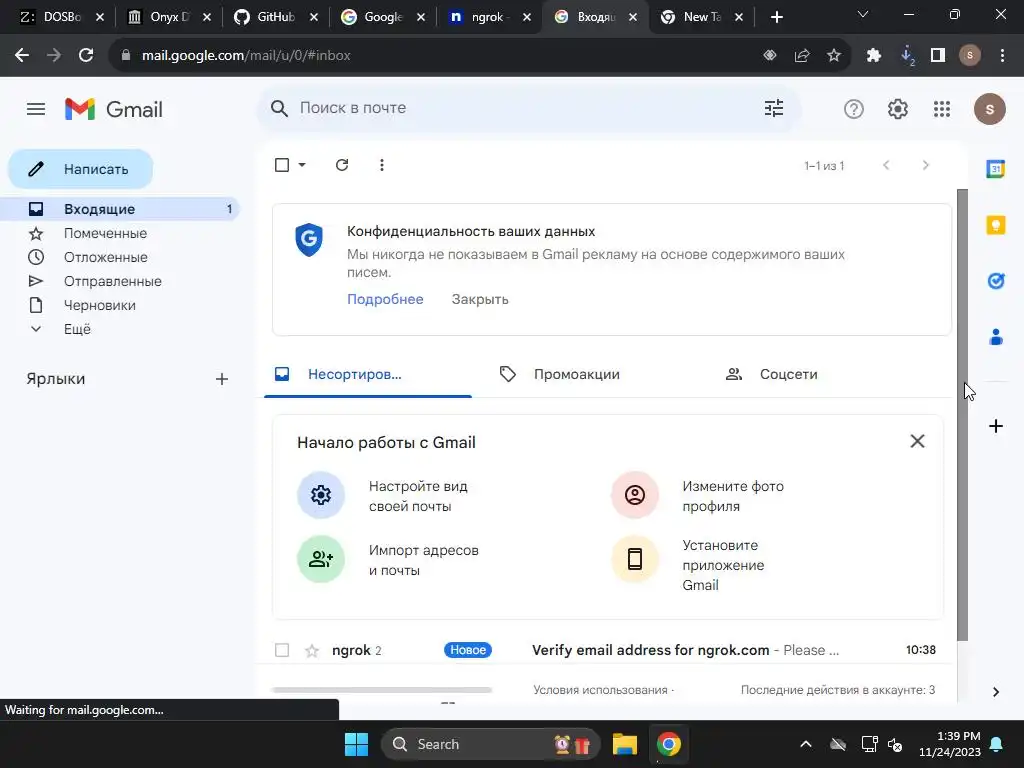Image resolution: width=1024 pixels, height=768 pixels.
Task: Open the Отложенные folder
Action: (x=105, y=257)
